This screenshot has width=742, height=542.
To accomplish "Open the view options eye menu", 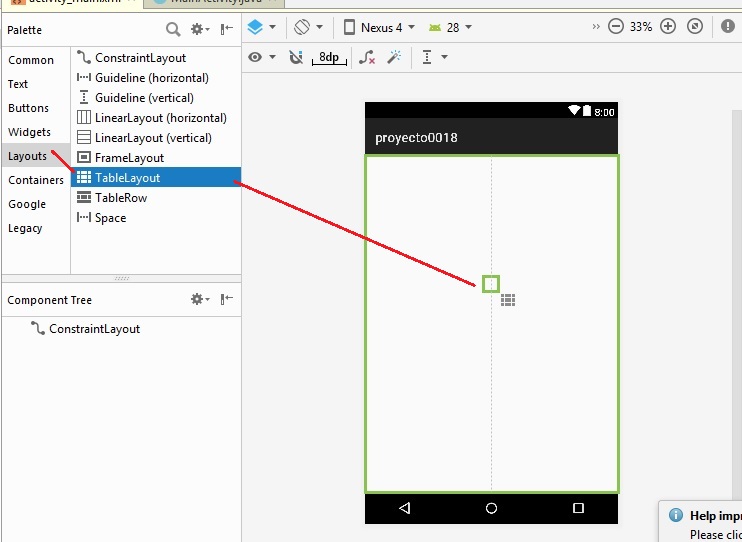I will (261, 58).
